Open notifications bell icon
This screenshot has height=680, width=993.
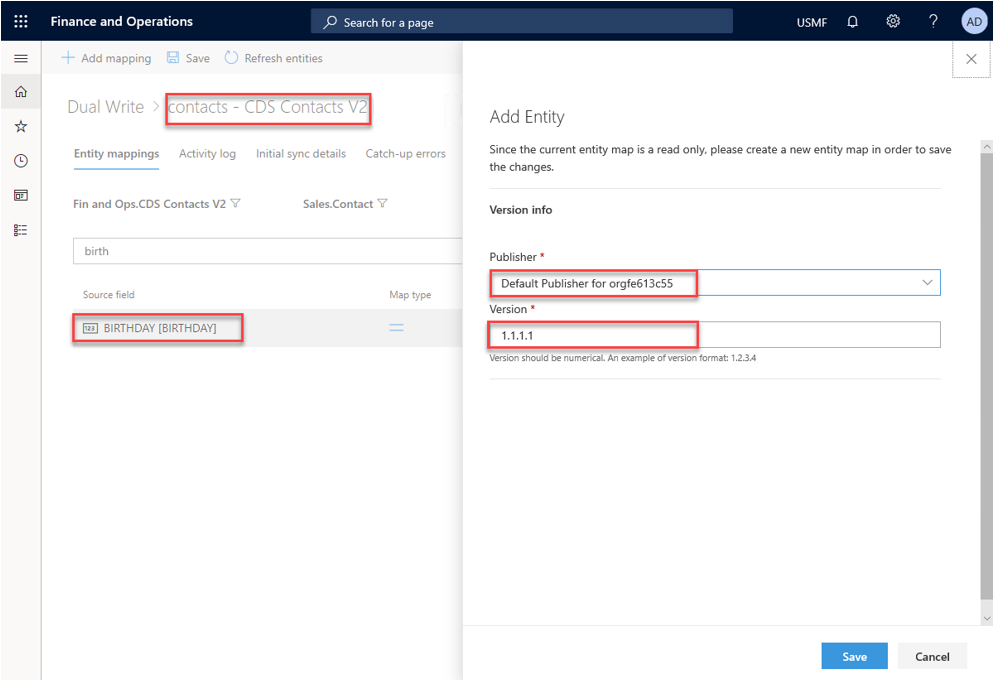click(852, 22)
